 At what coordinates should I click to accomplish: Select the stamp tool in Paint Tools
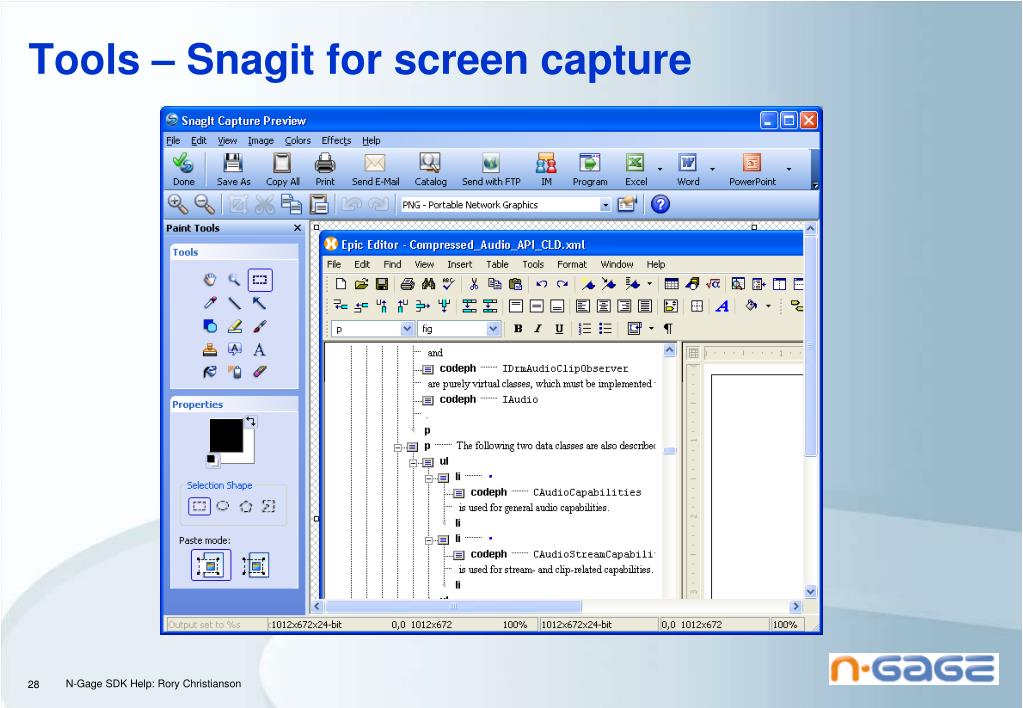pos(209,349)
